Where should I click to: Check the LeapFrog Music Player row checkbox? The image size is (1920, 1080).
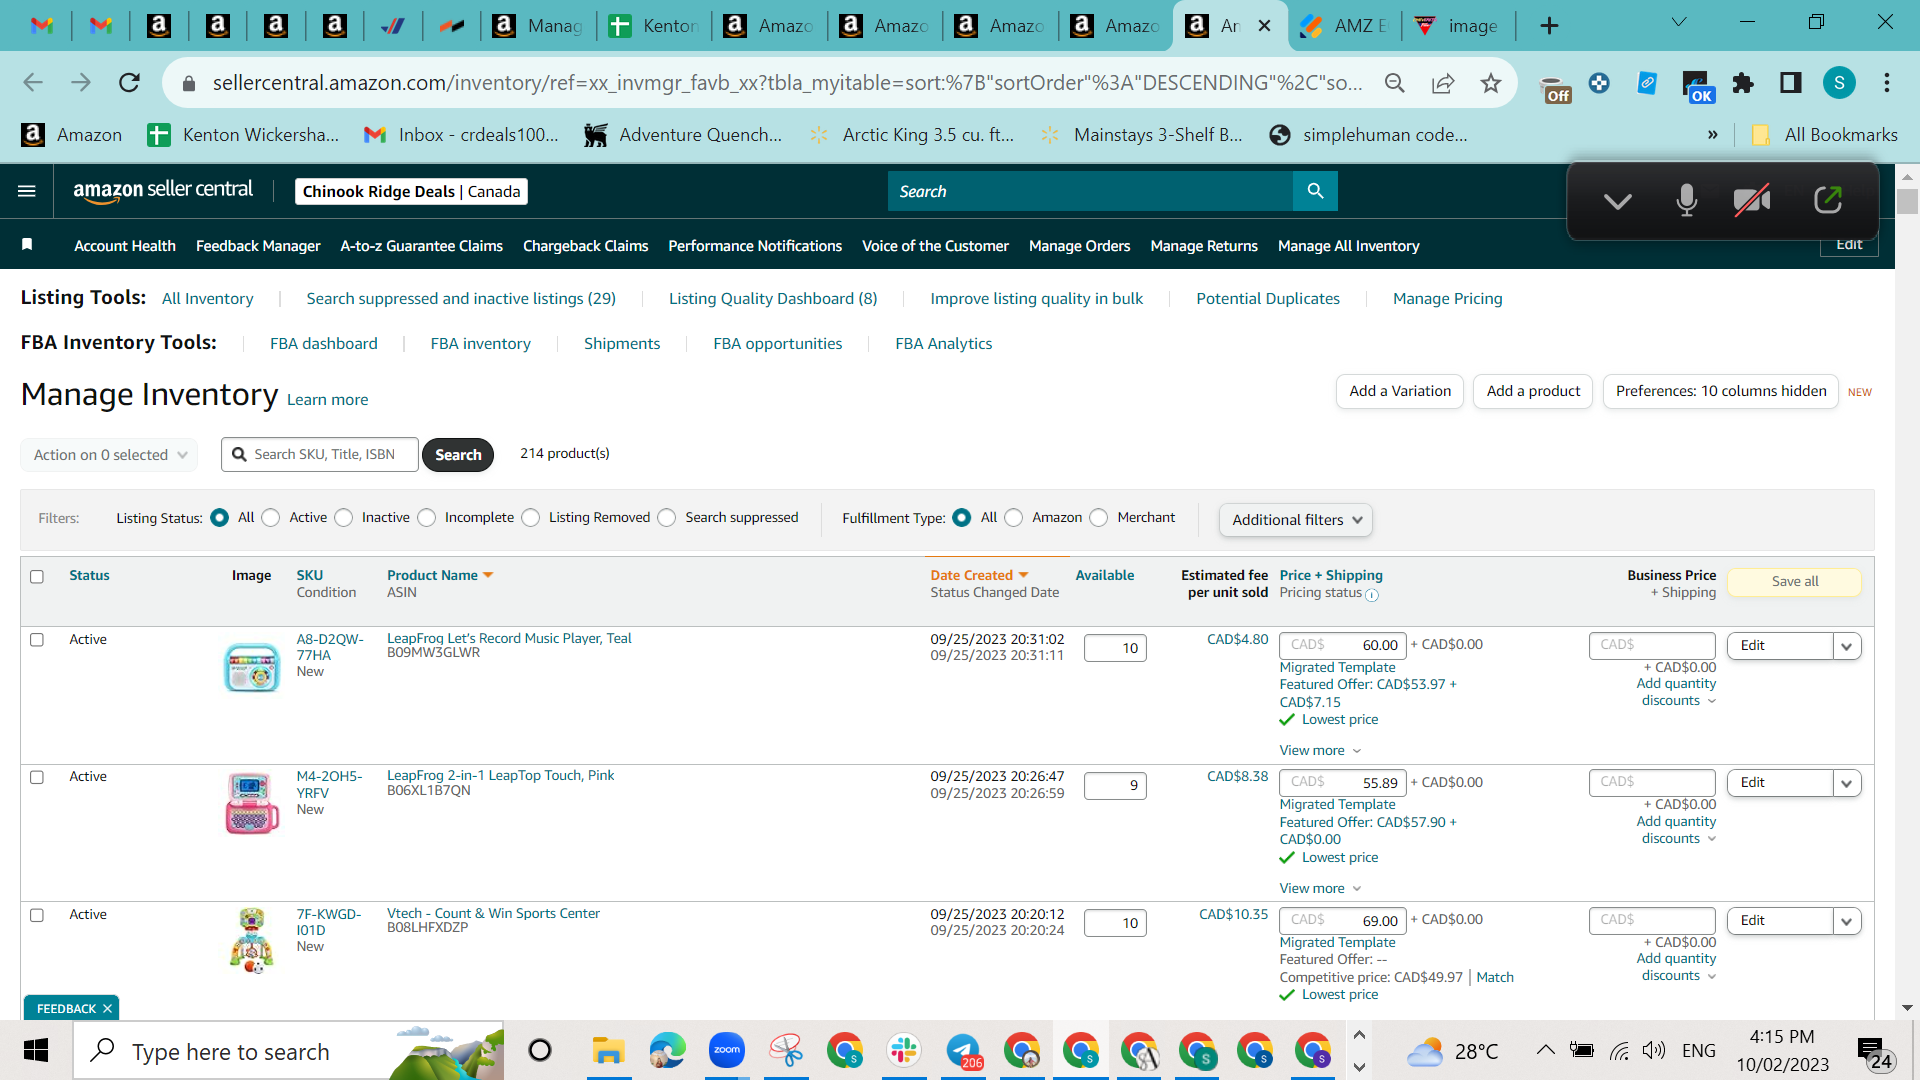[37, 640]
